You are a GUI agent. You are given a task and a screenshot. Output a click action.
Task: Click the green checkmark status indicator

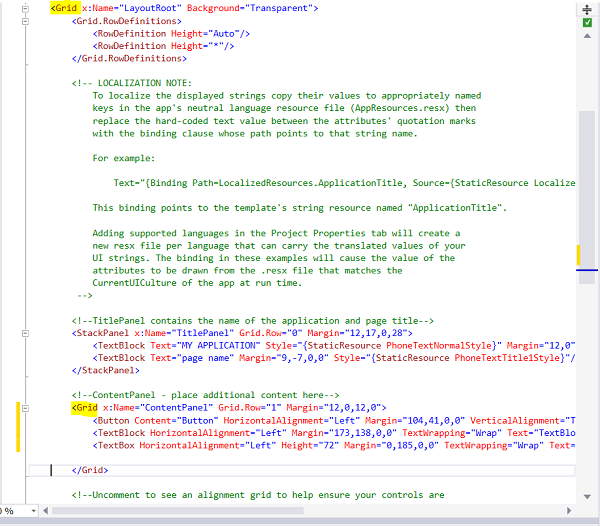(587, 23)
